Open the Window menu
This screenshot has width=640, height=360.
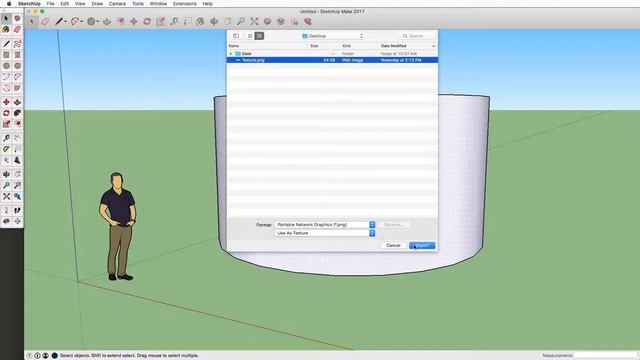click(x=158, y=4)
